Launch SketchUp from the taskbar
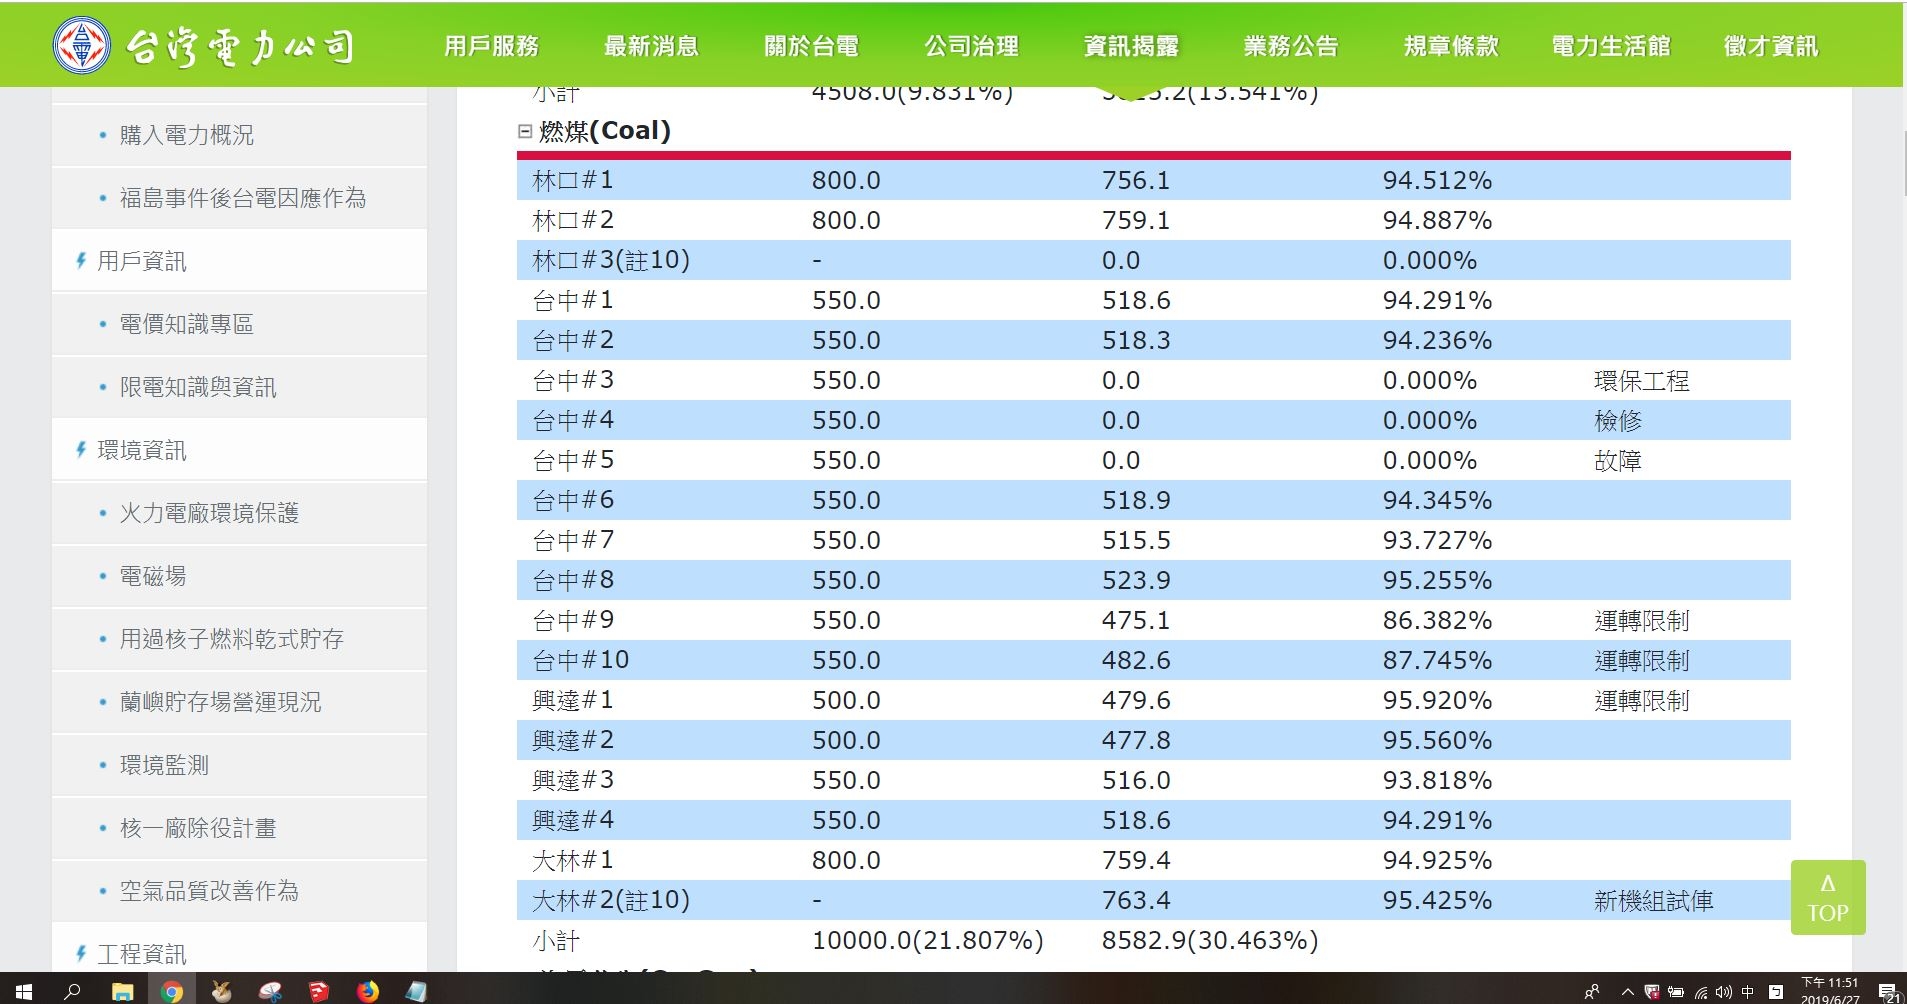The image size is (1907, 1004). [319, 991]
